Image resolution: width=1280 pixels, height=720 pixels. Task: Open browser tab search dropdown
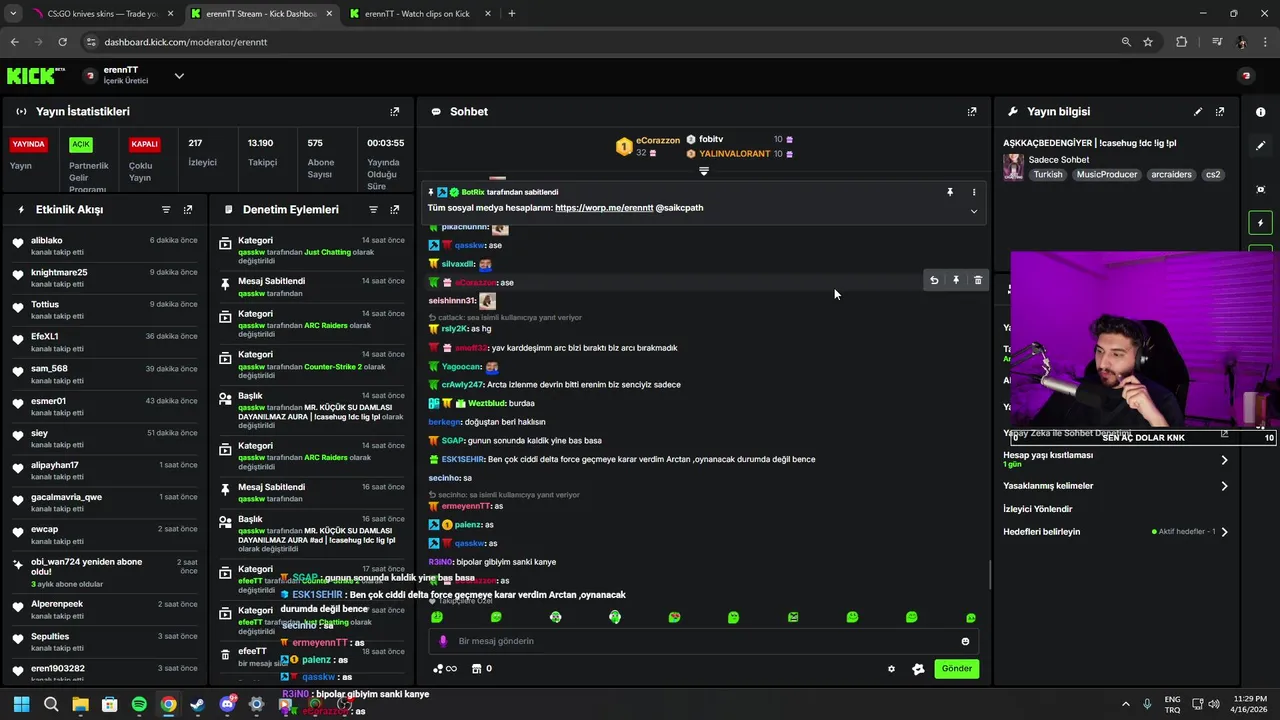13,14
